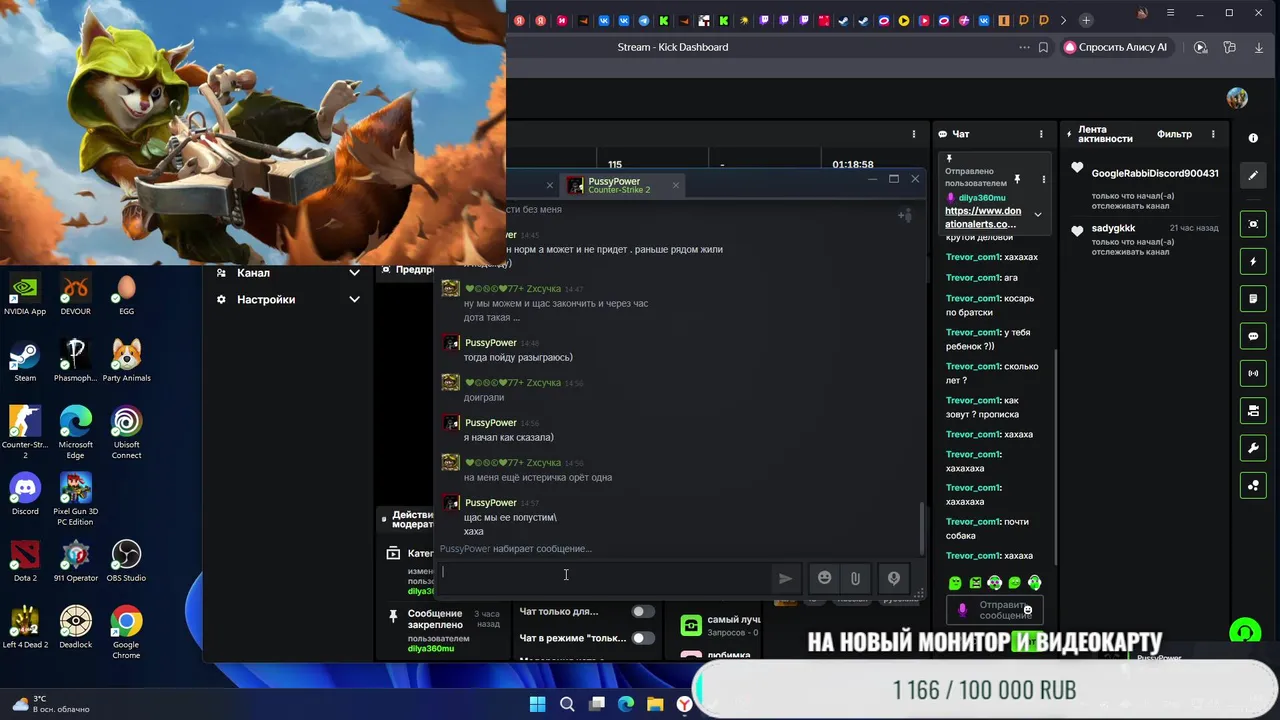Click the dilya360mu username in pinned message
Screen dimensions: 1280x720
tap(981, 198)
